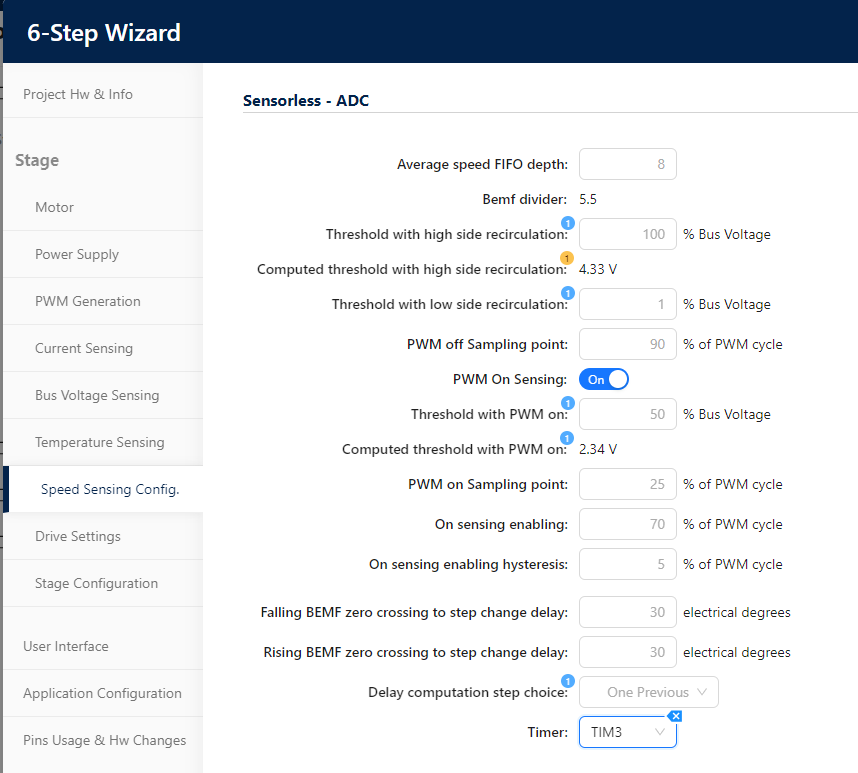Image resolution: width=858 pixels, height=773 pixels.
Task: Open the Delay computation step choice dropdown
Action: [648, 691]
